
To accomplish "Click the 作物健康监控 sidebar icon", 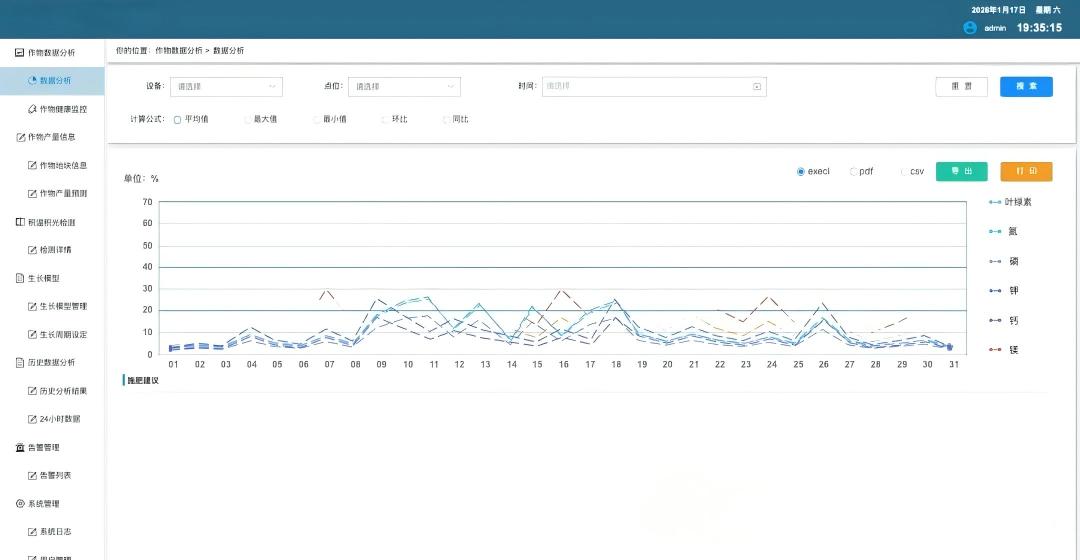I will click(x=32, y=109).
